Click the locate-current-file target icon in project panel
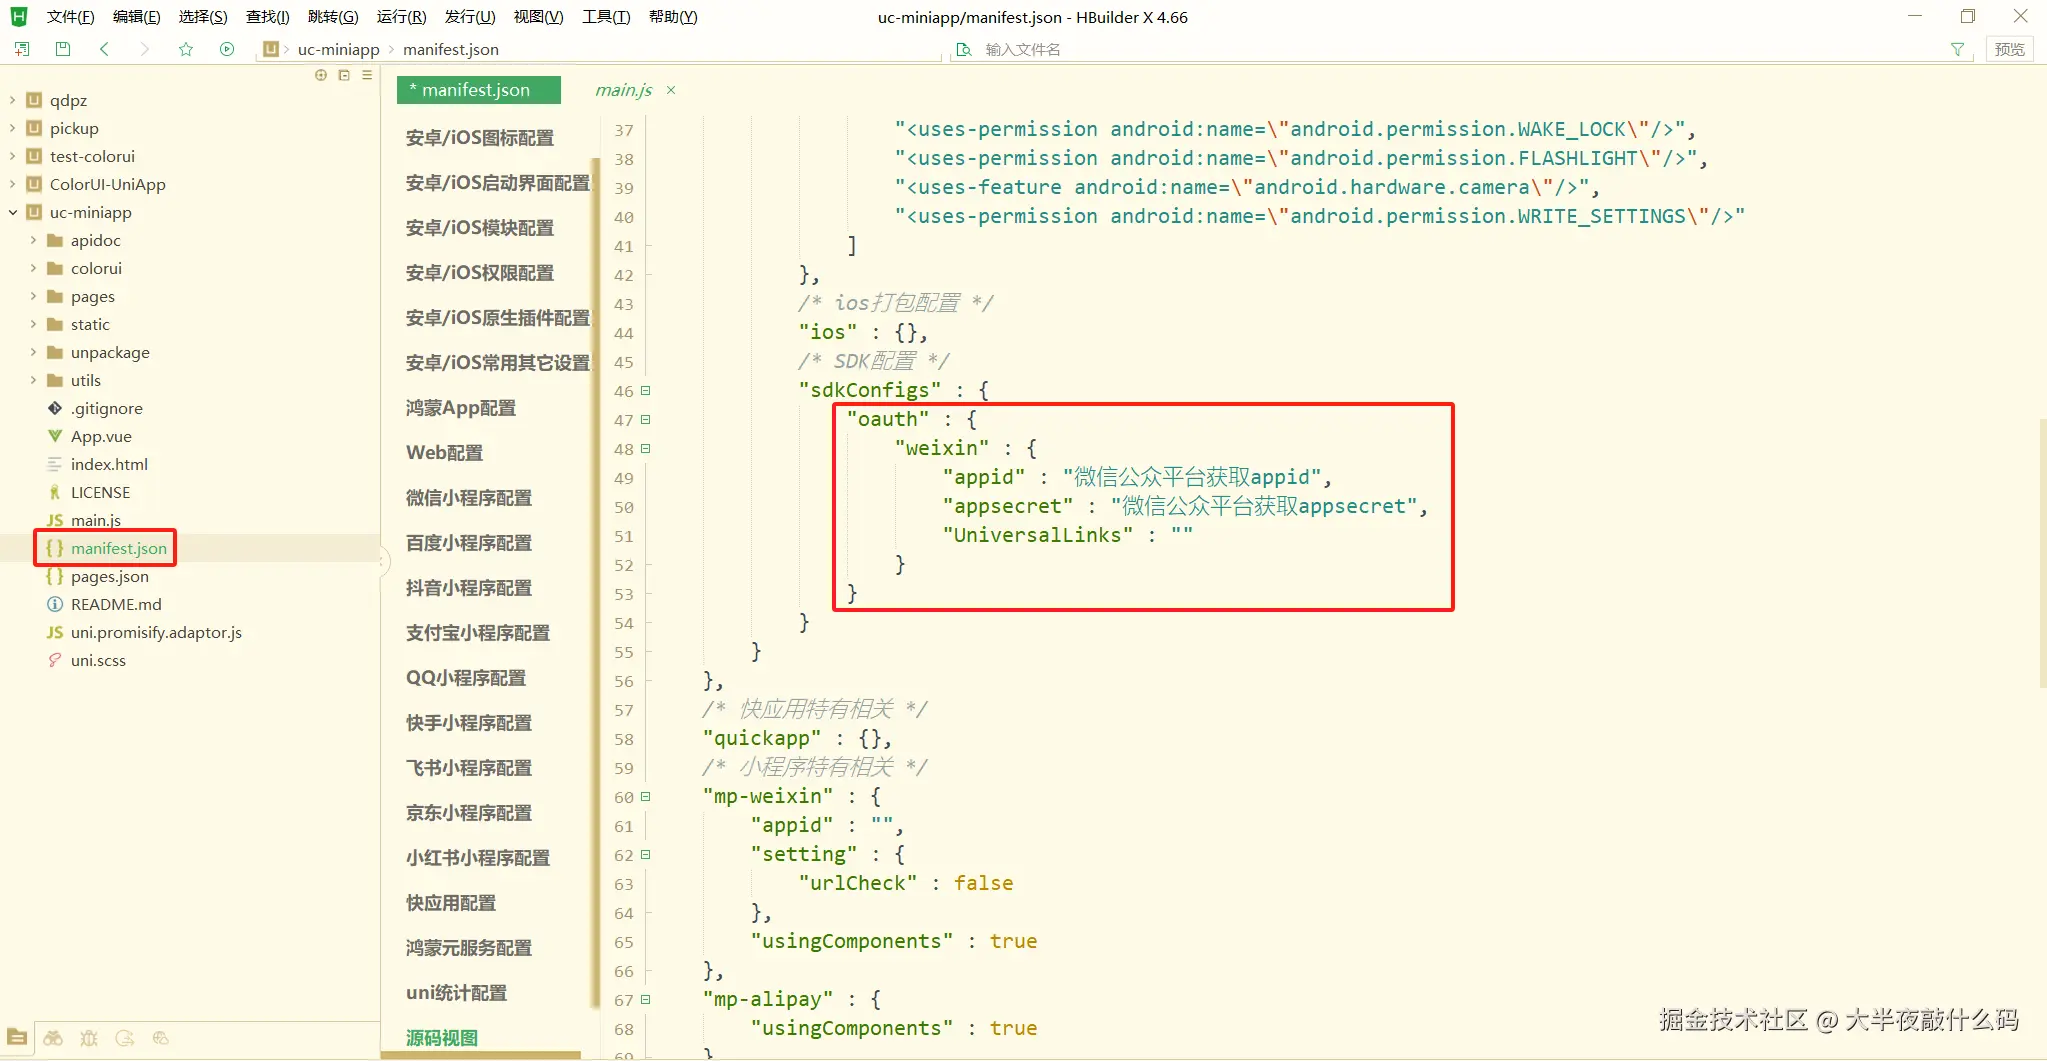The width and height of the screenshot is (2047, 1061). click(321, 75)
